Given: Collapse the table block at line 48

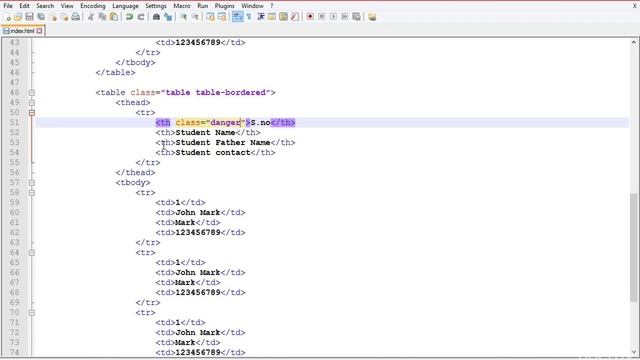Looking at the screenshot, I should [x=32, y=93].
